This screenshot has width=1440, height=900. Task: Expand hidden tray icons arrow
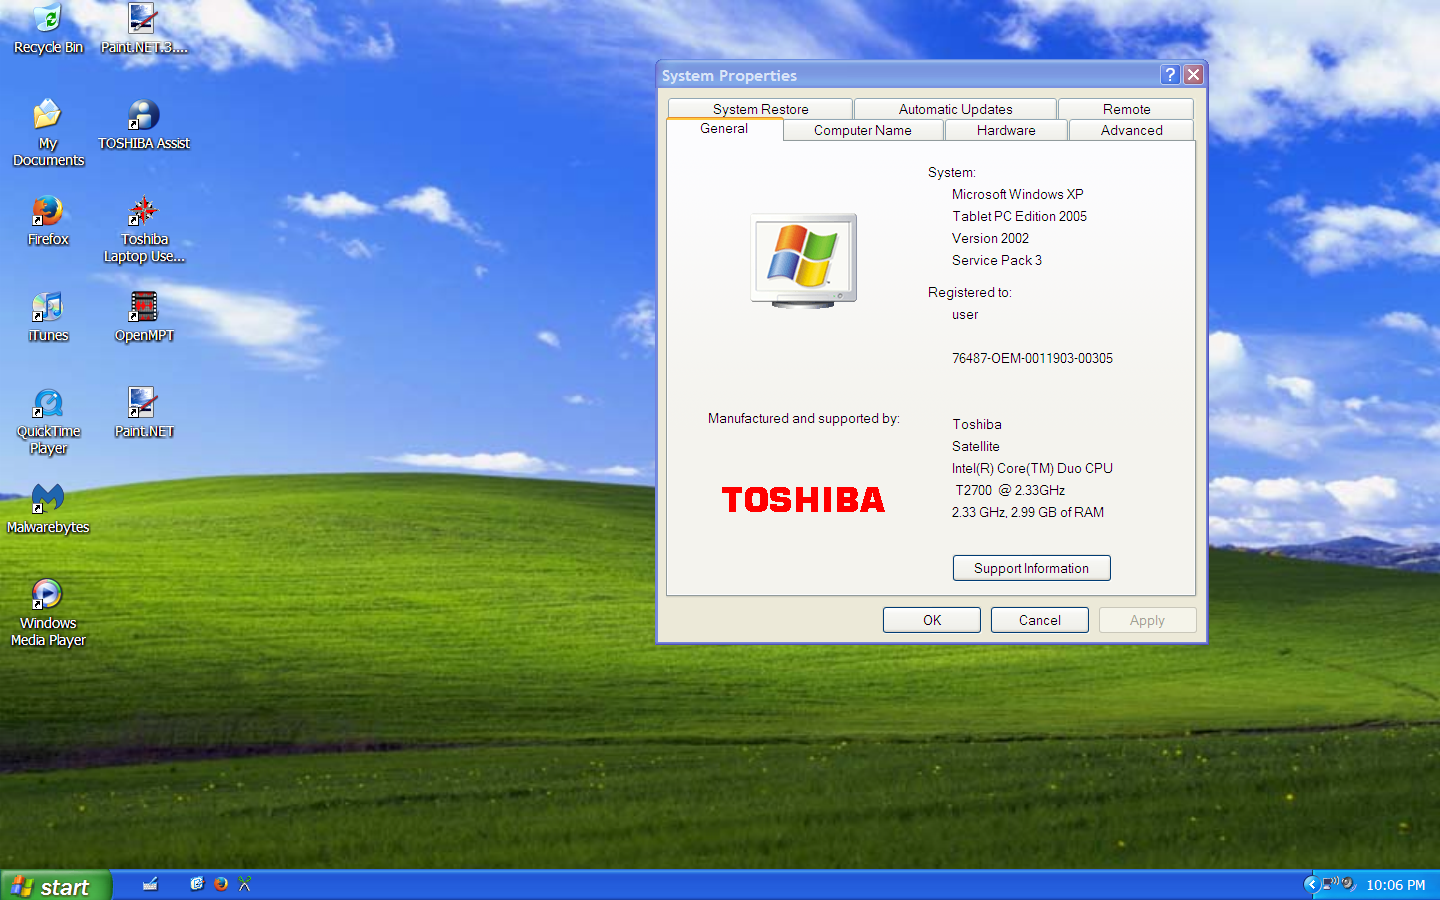(x=1311, y=884)
